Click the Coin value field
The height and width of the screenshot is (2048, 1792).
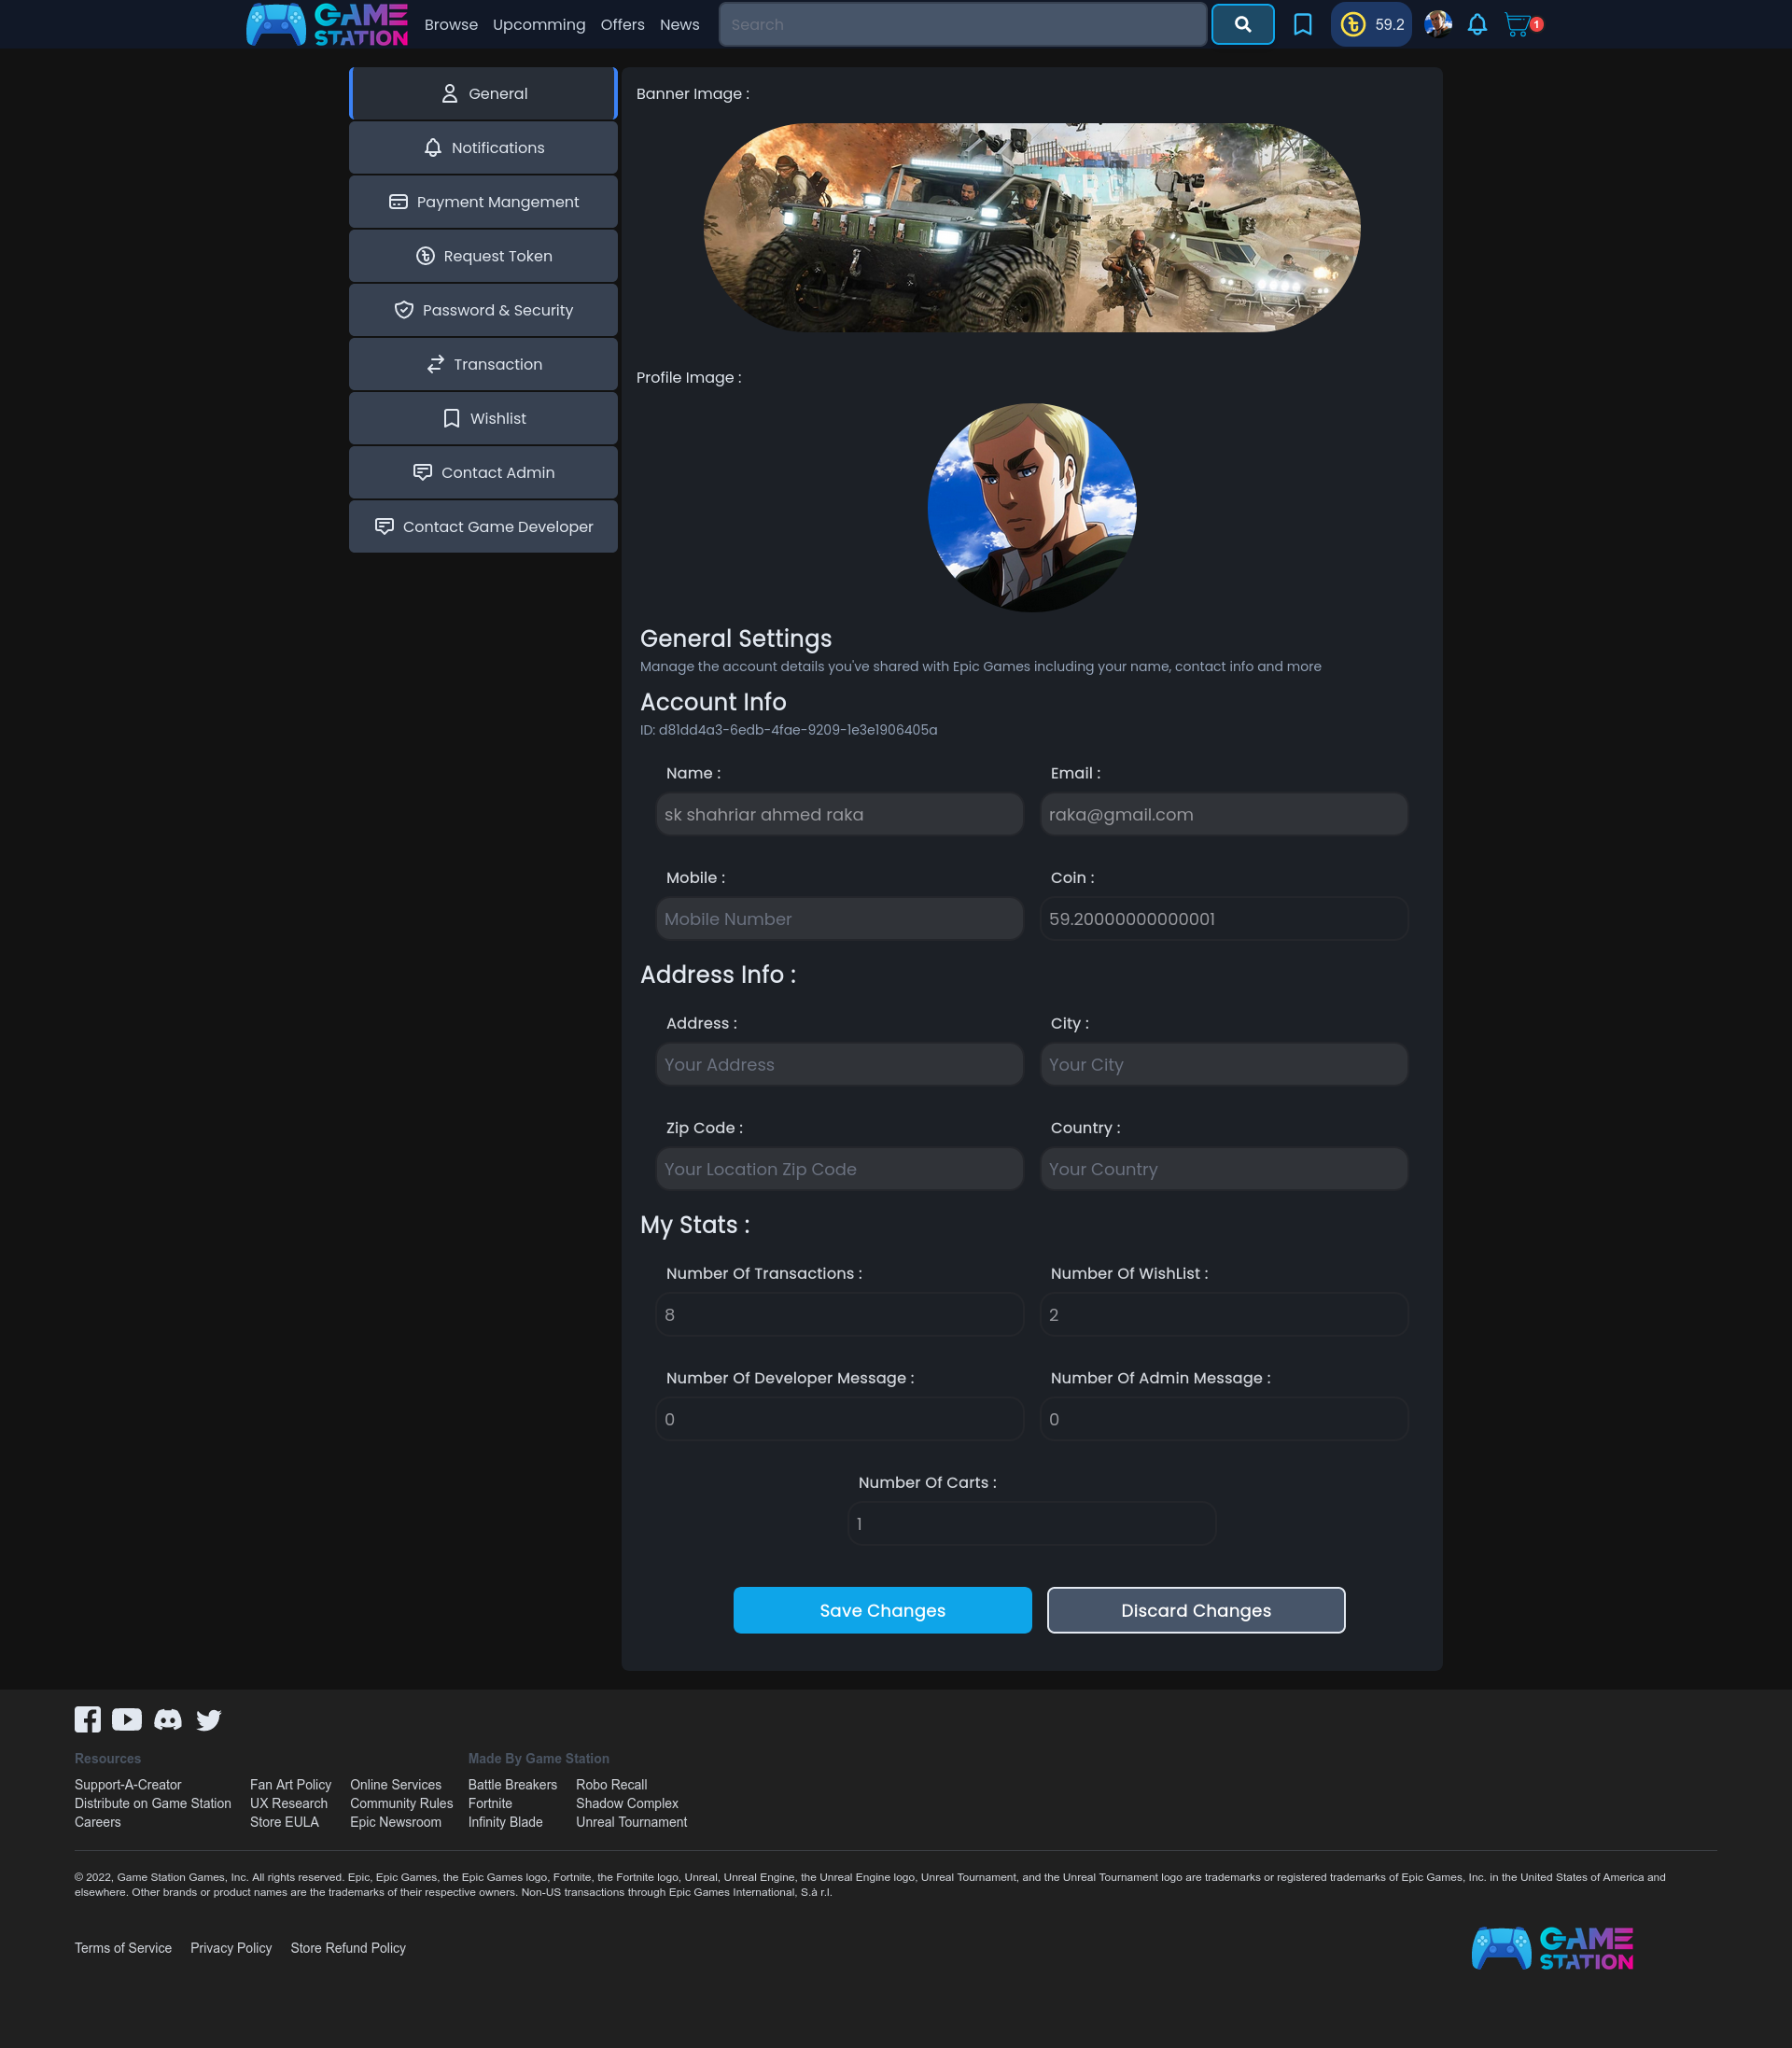pyautogui.click(x=1224, y=919)
